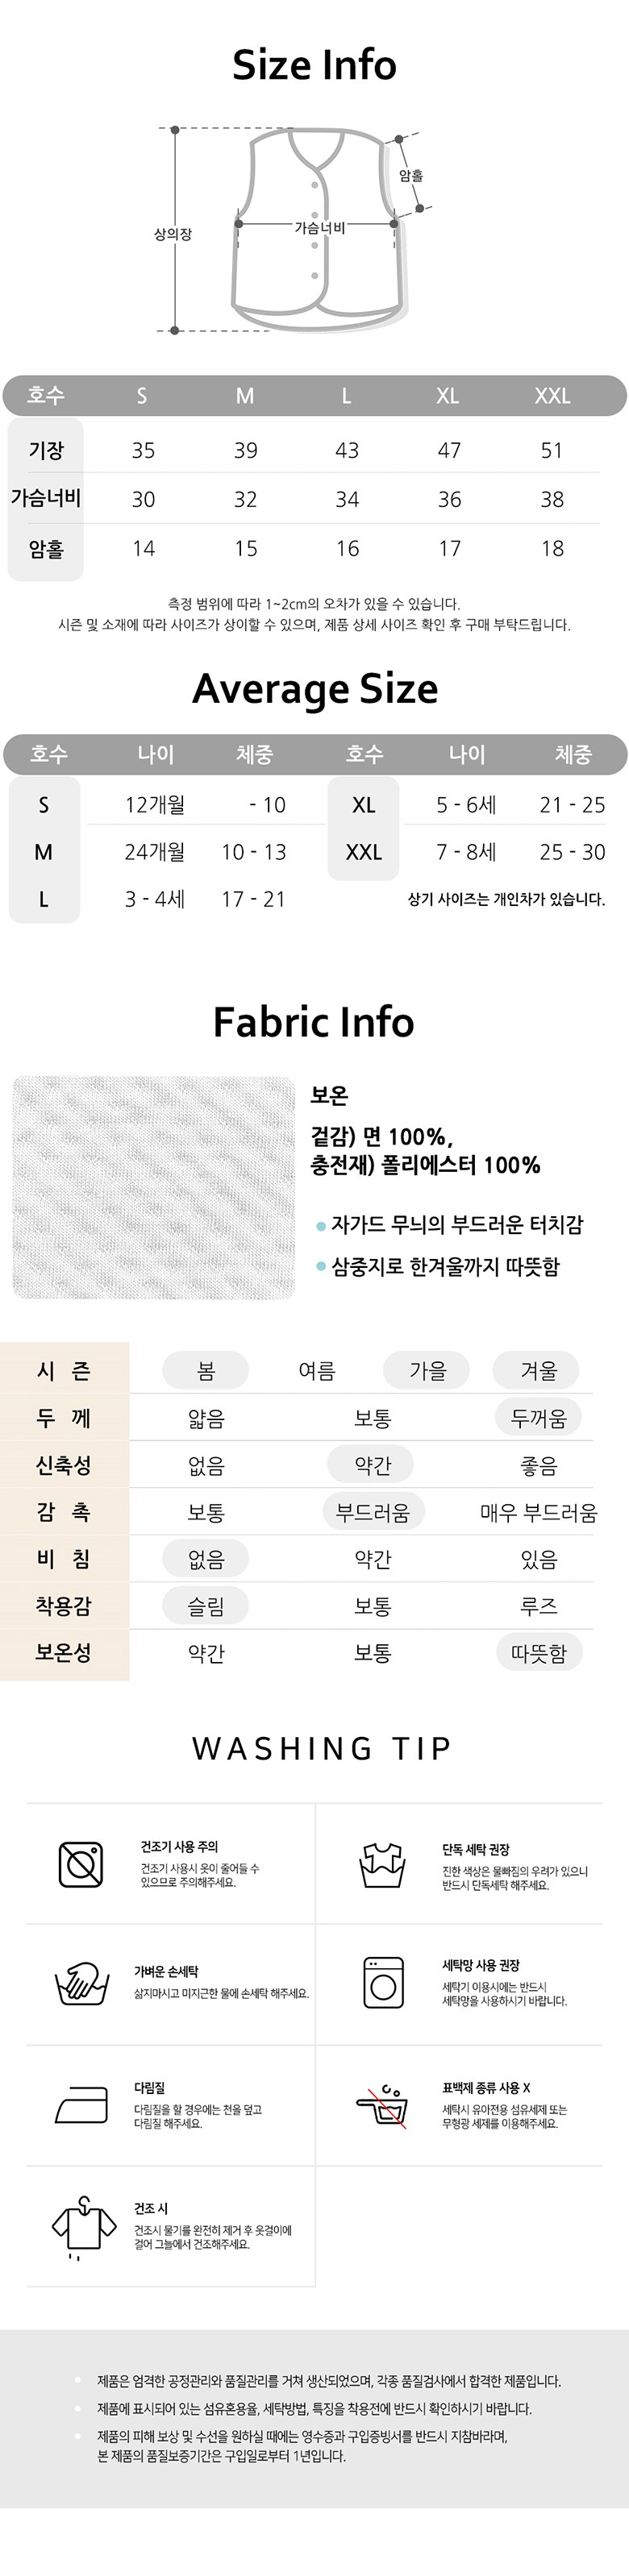This screenshot has height=2576, width=629.
Task: Select the 부드러움 texture option
Action: (372, 1512)
